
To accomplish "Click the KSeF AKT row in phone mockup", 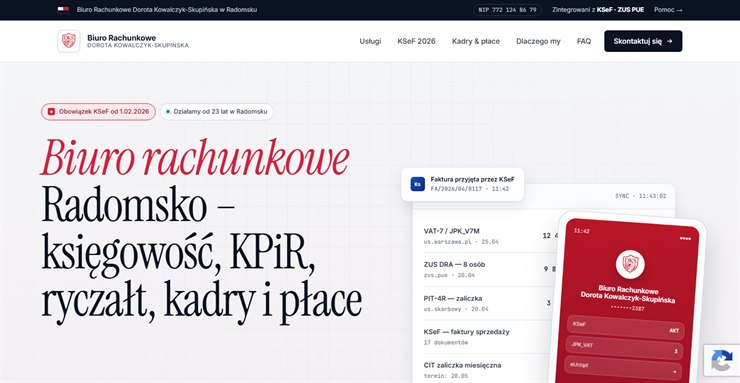I will 625,327.
